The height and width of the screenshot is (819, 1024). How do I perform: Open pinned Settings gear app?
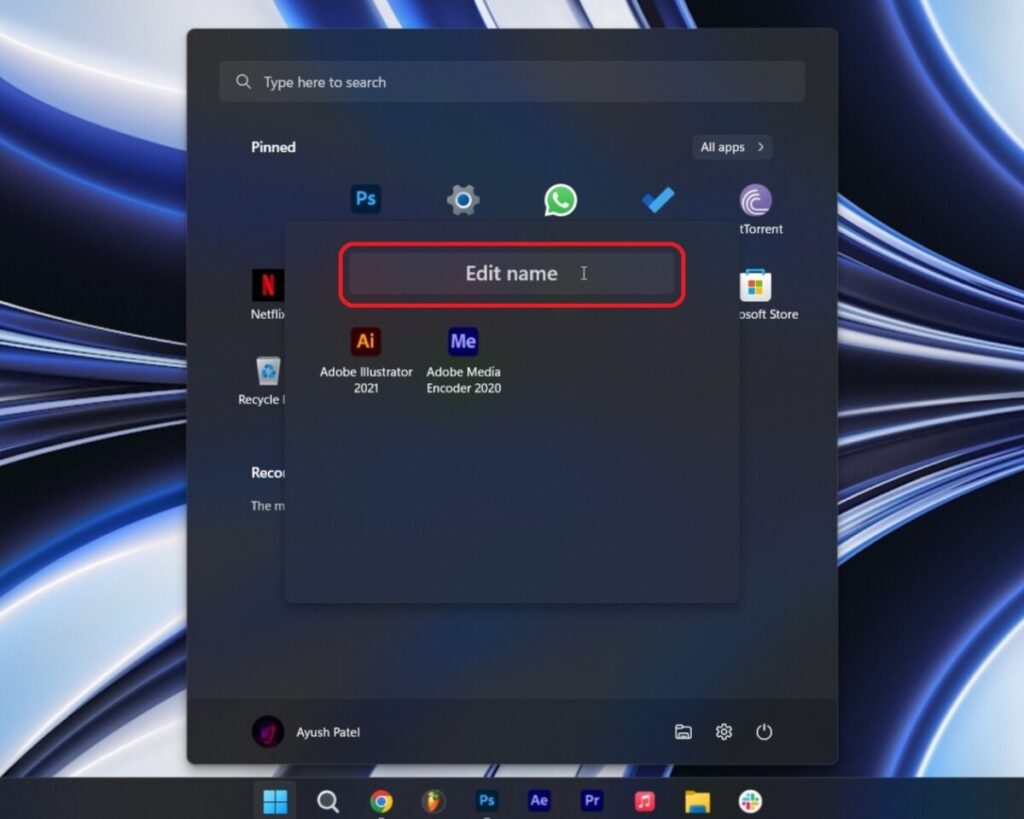[463, 200]
